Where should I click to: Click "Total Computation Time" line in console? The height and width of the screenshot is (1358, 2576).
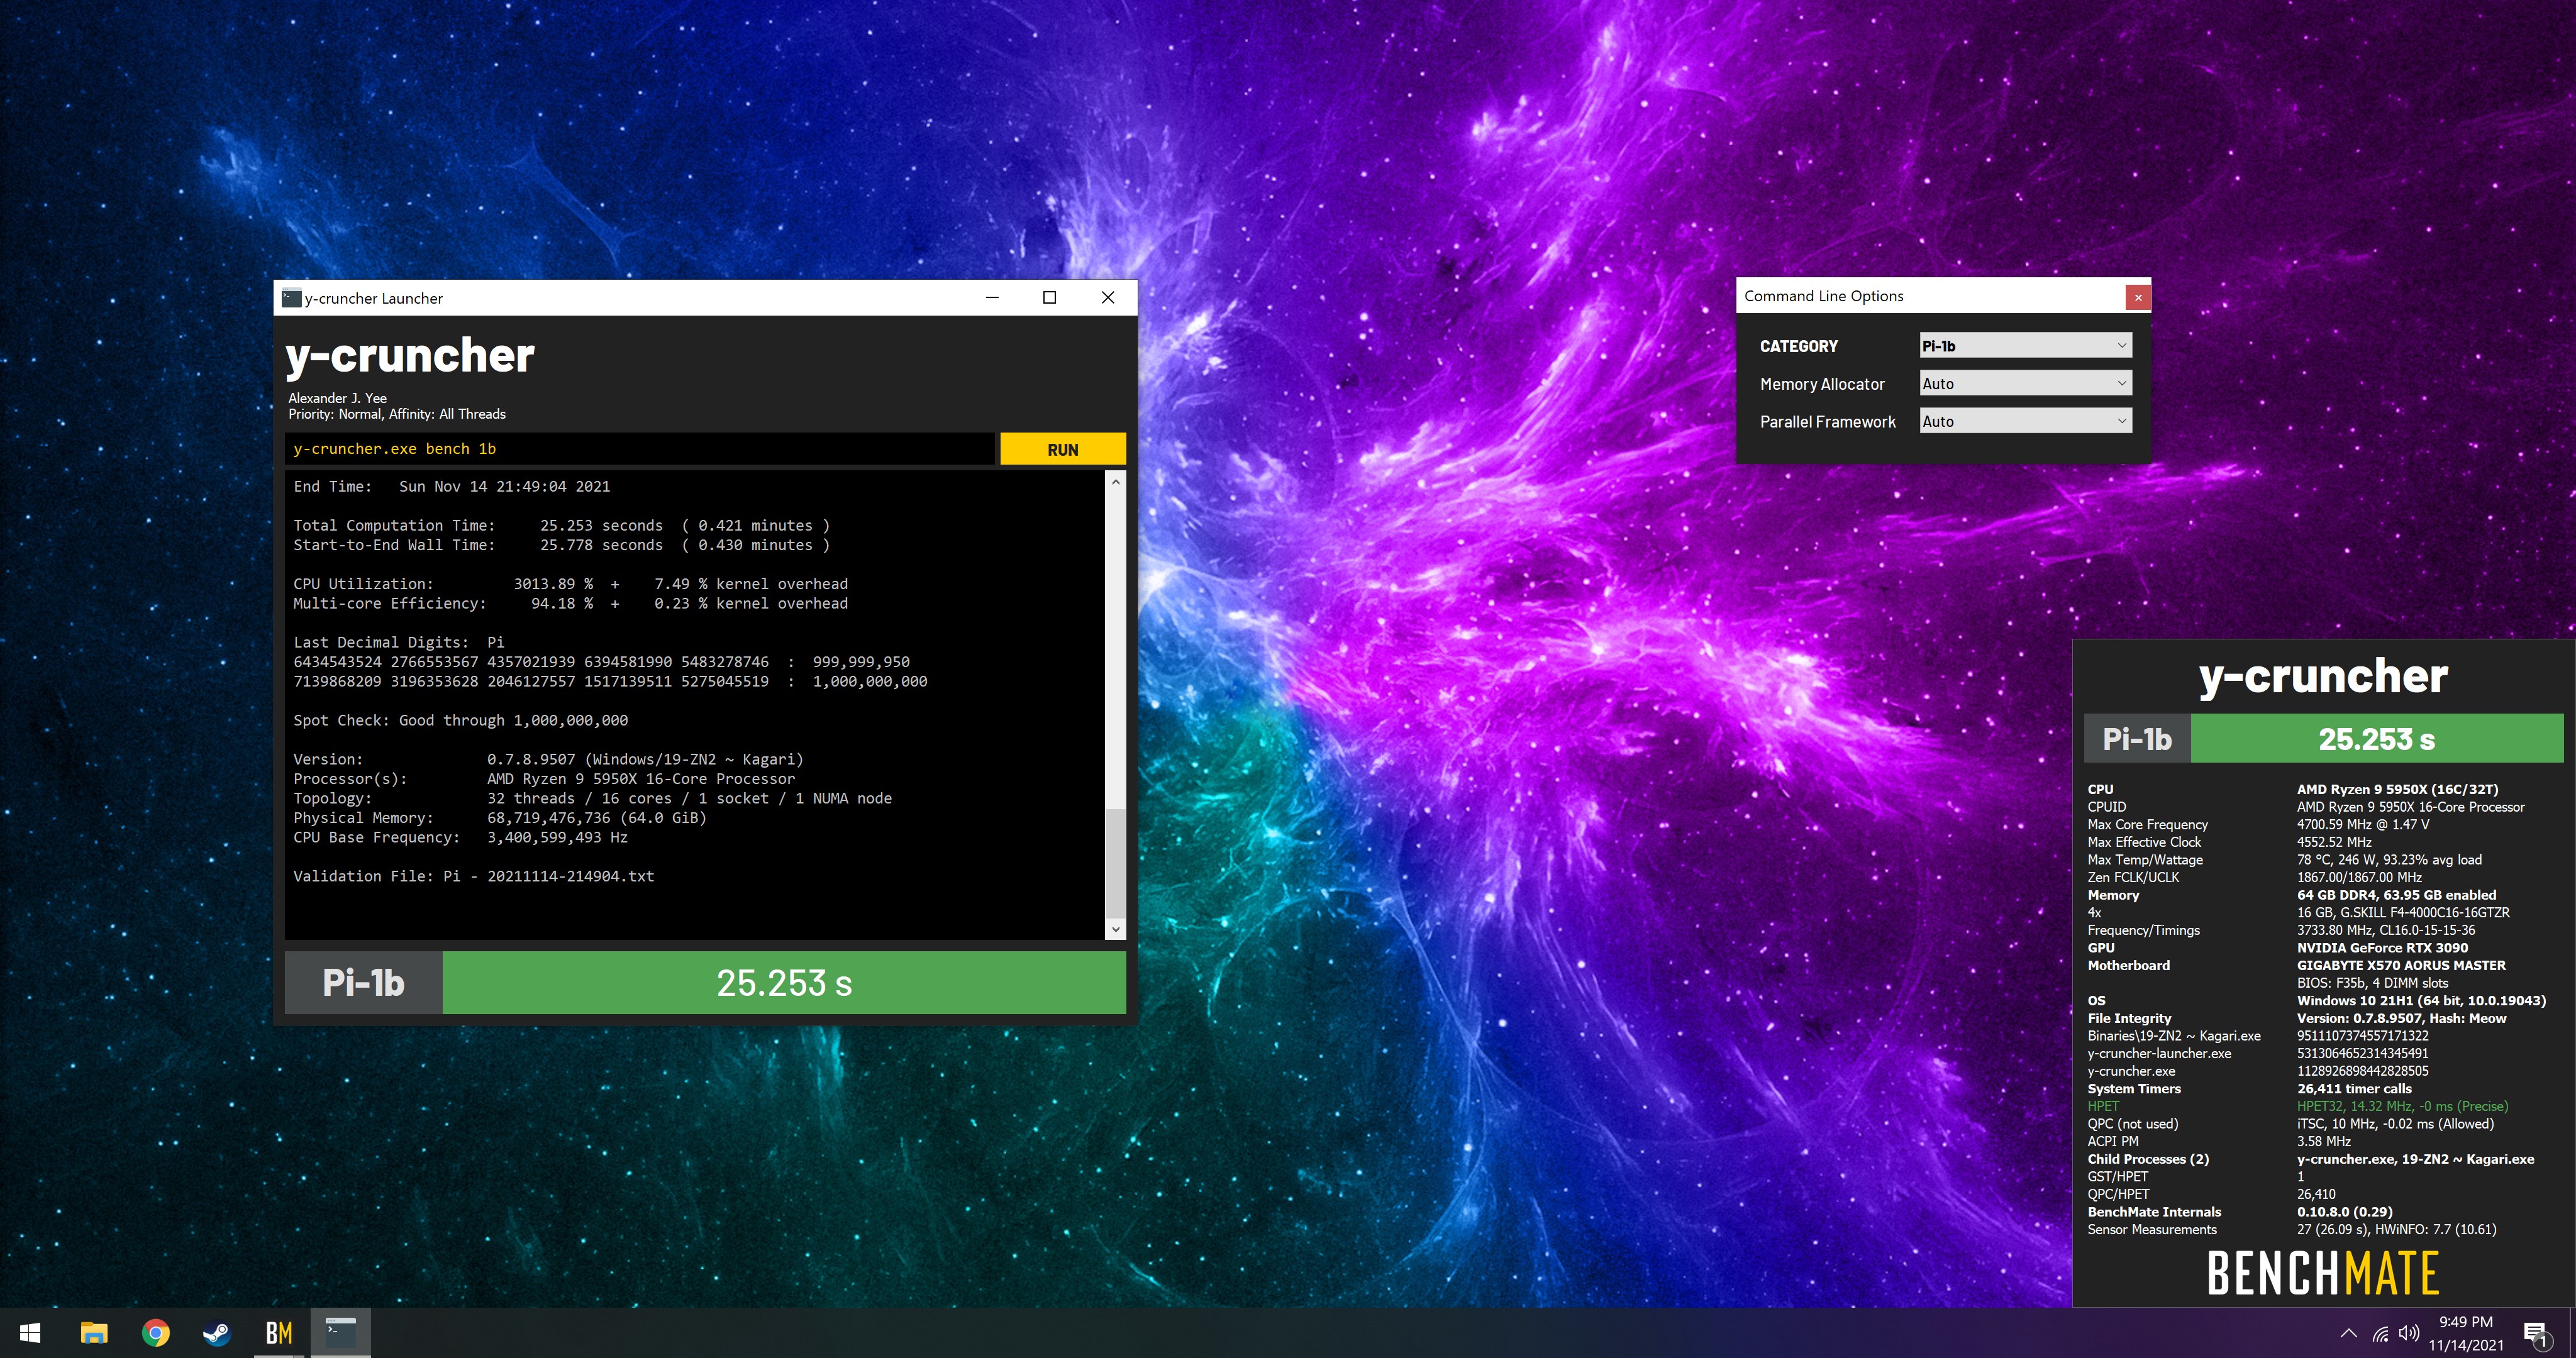(561, 526)
